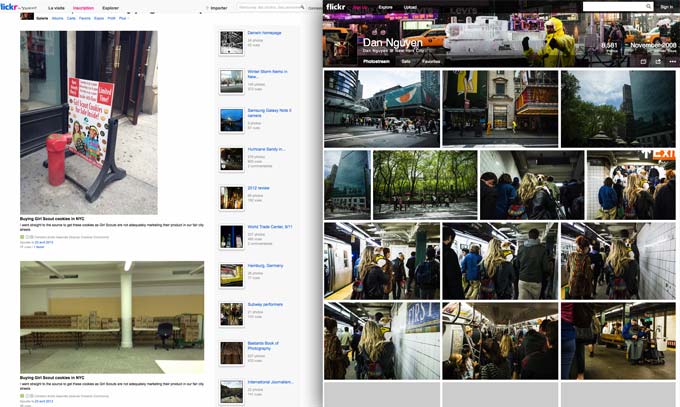The width and height of the screenshot is (680, 407).
Task: Click the black-and-white album thumbnail at the top of the album list
Action: (232, 43)
